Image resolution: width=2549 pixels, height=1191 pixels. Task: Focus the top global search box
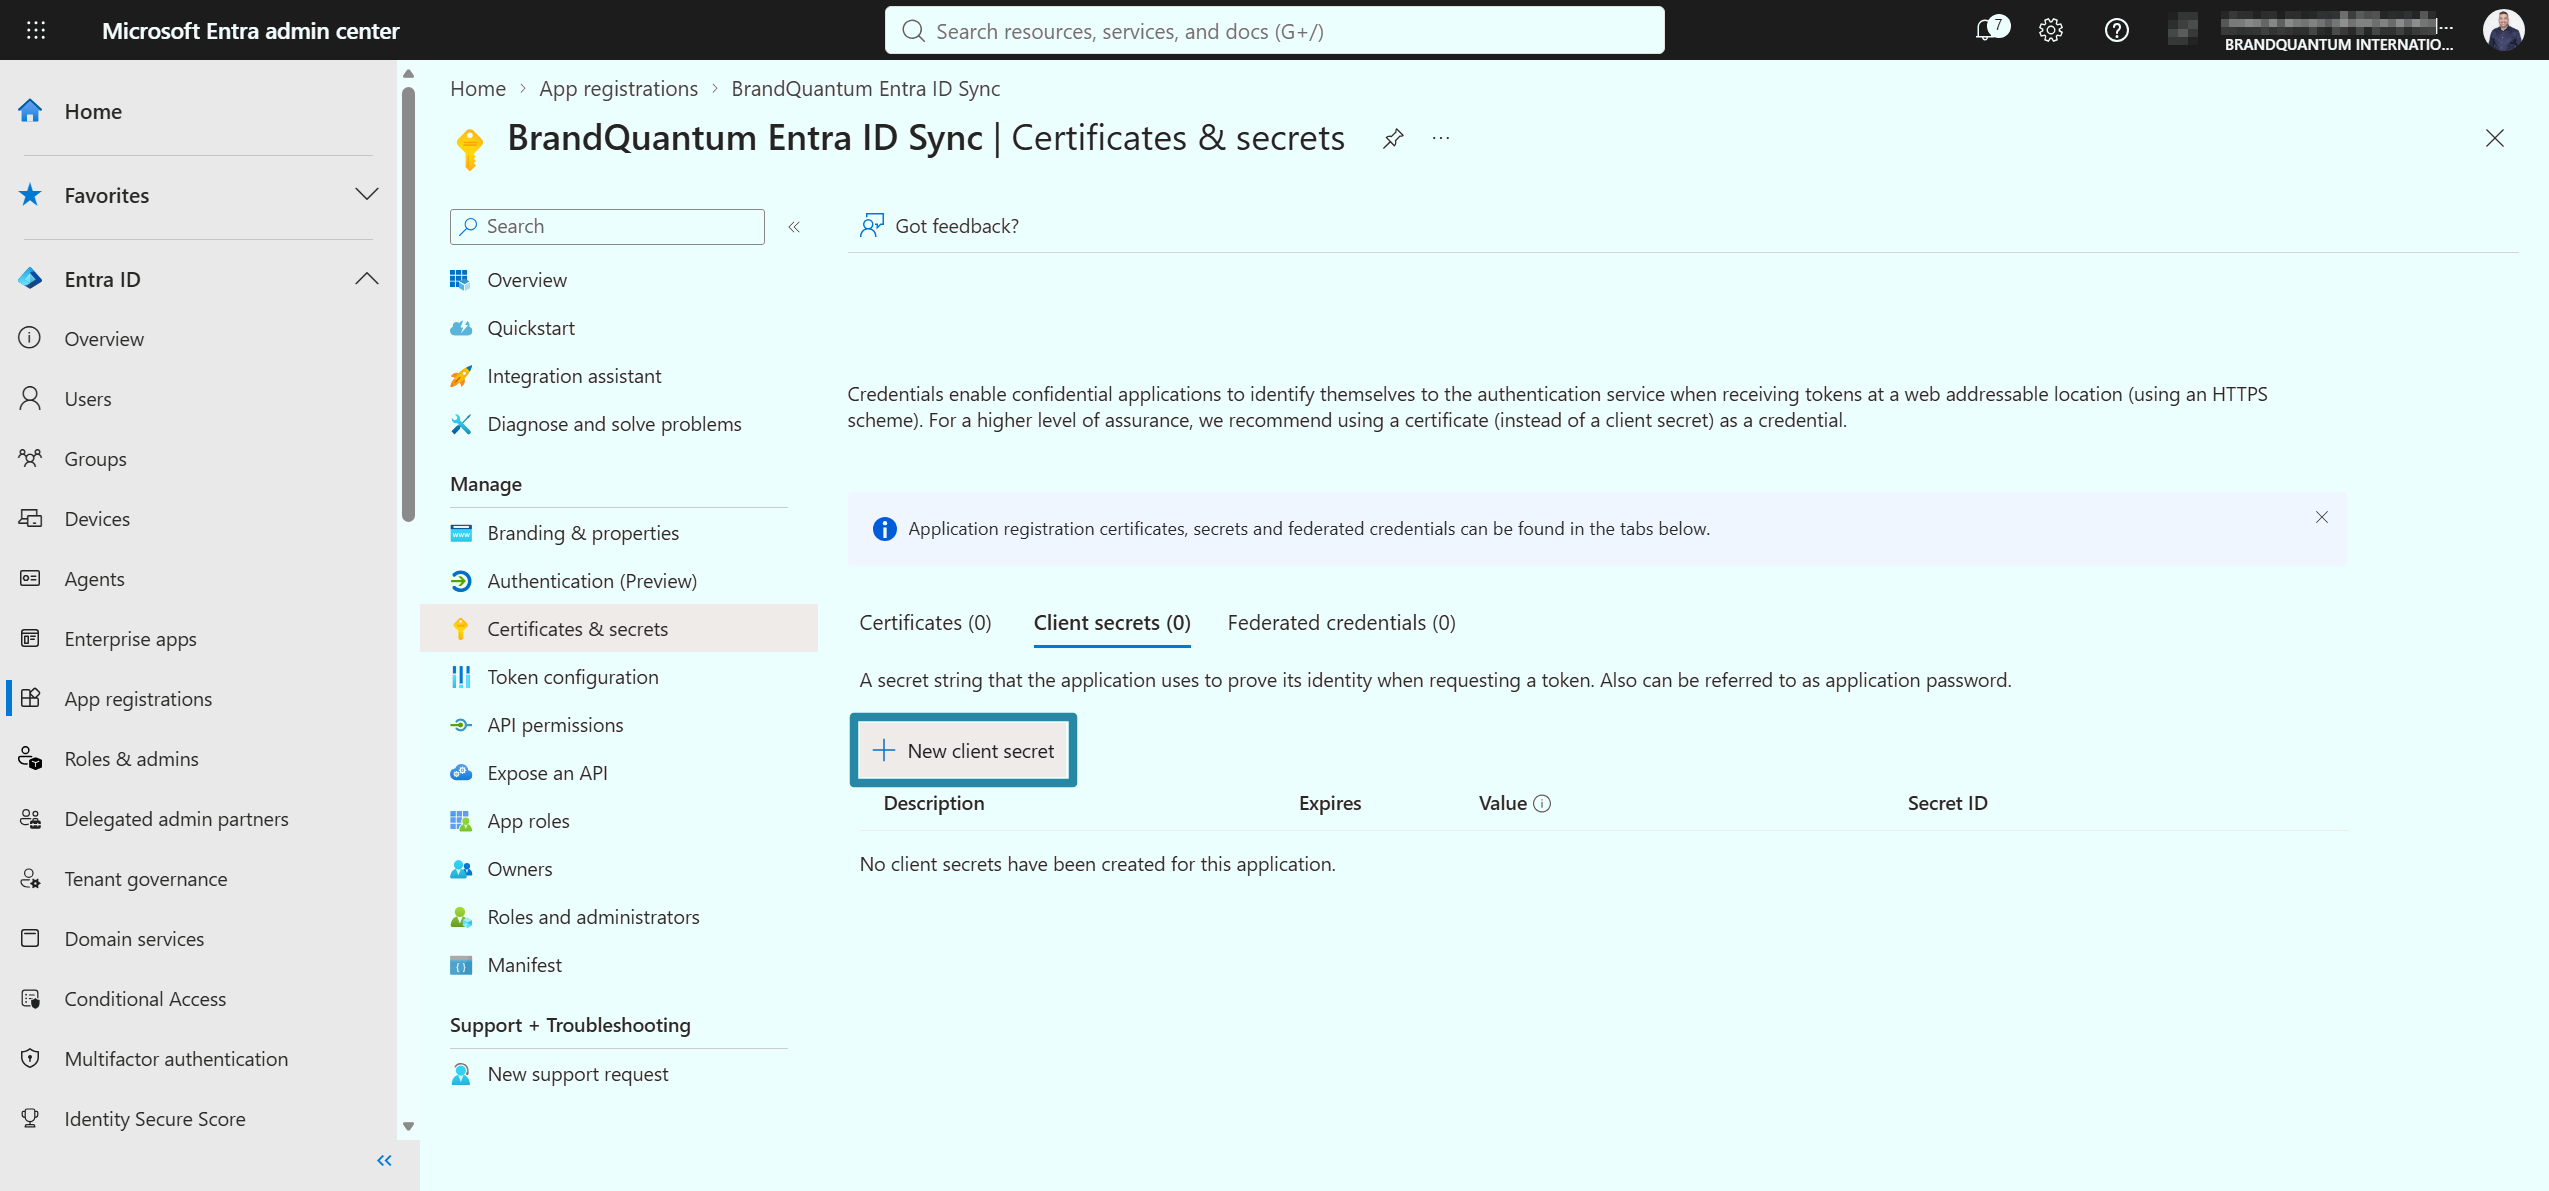click(x=1274, y=31)
